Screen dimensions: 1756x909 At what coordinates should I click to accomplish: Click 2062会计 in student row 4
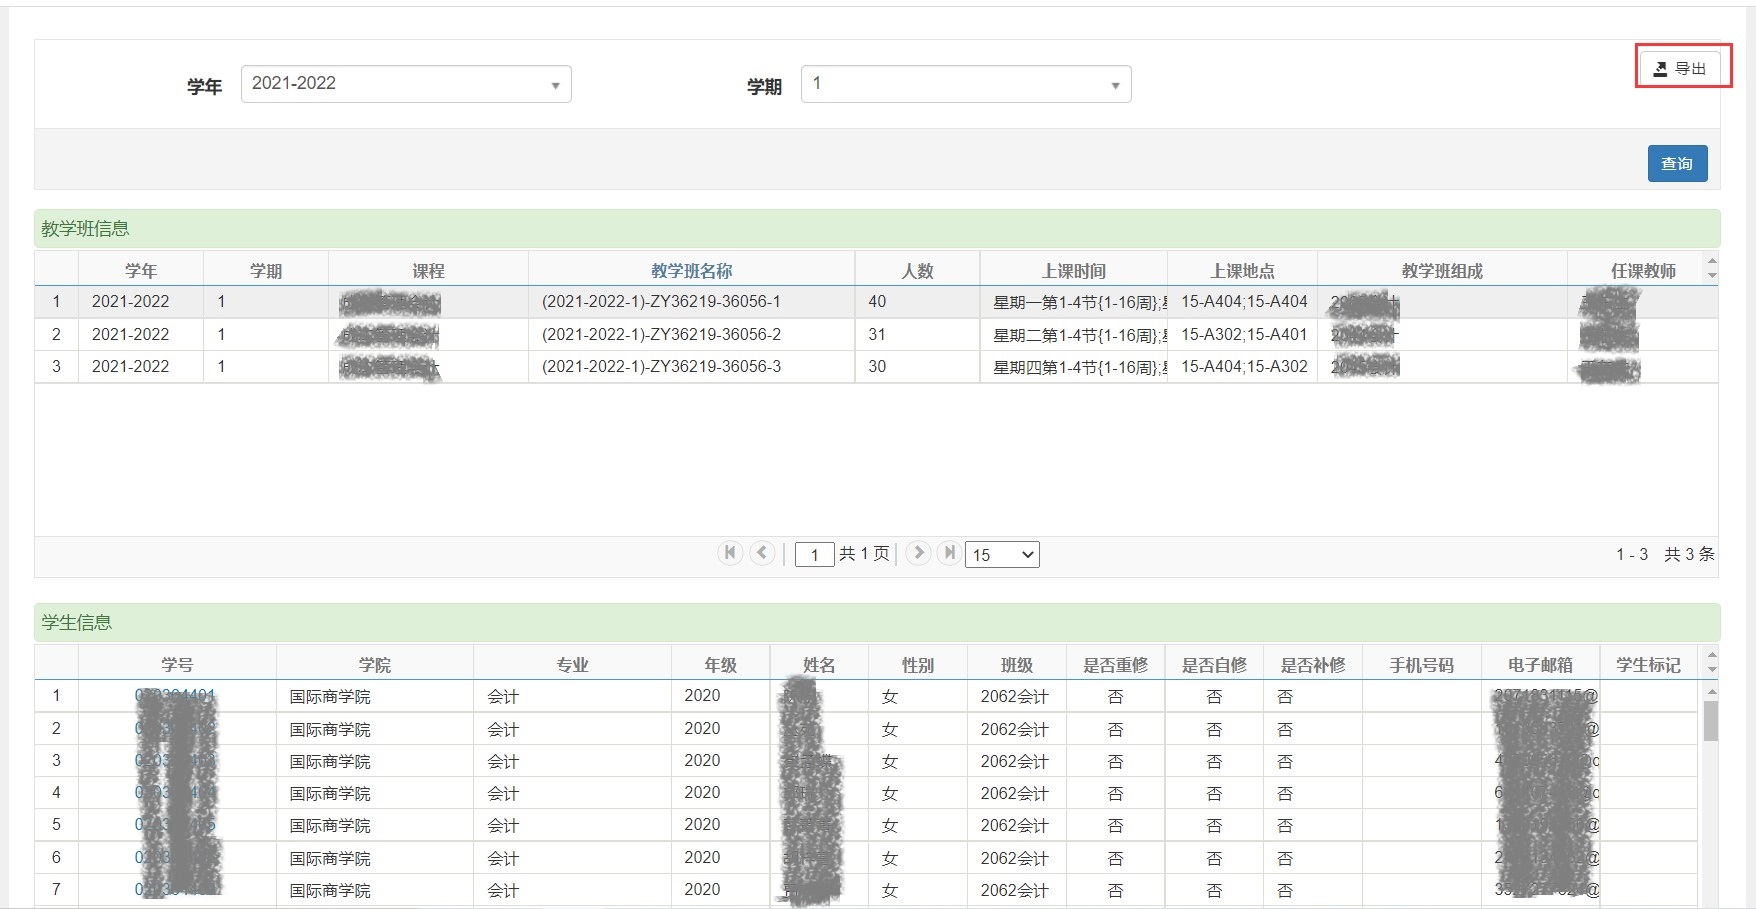[x=1014, y=793]
